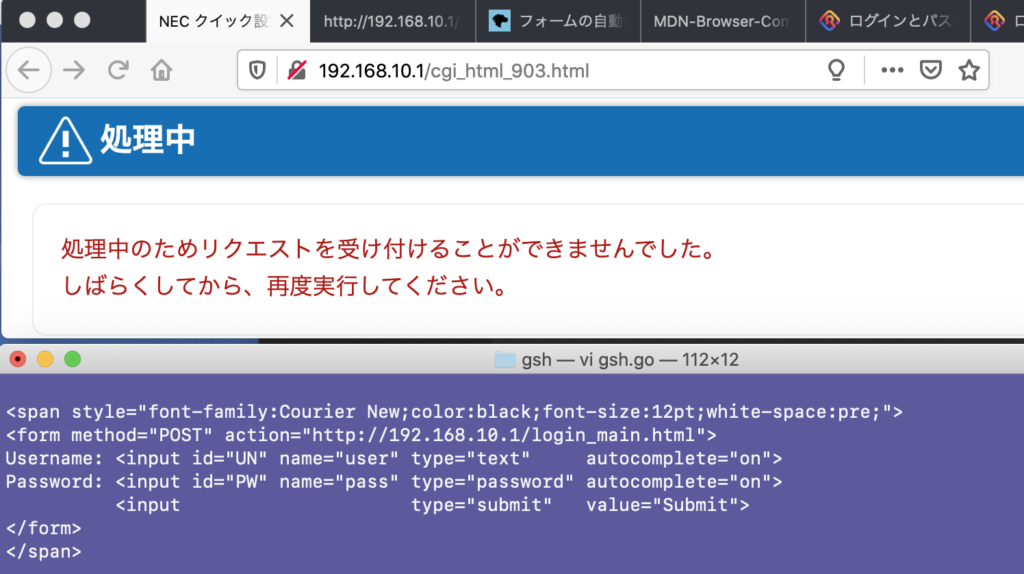
Task: Go to the Home page icon
Action: click(161, 70)
